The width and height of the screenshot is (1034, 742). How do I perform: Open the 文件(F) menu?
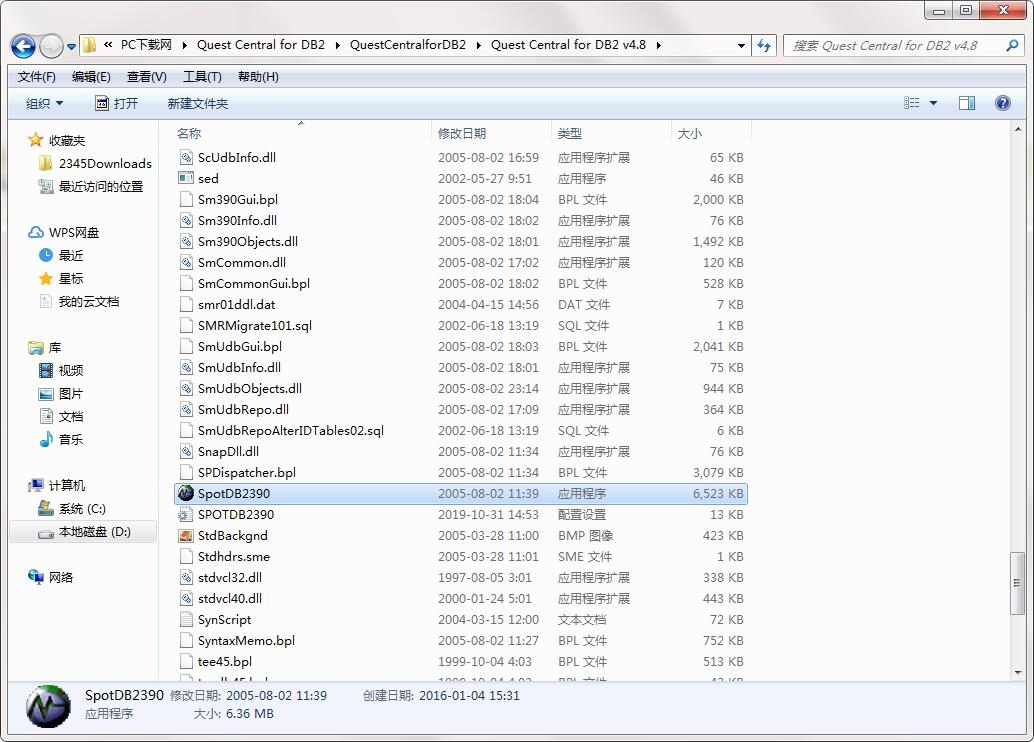click(36, 77)
